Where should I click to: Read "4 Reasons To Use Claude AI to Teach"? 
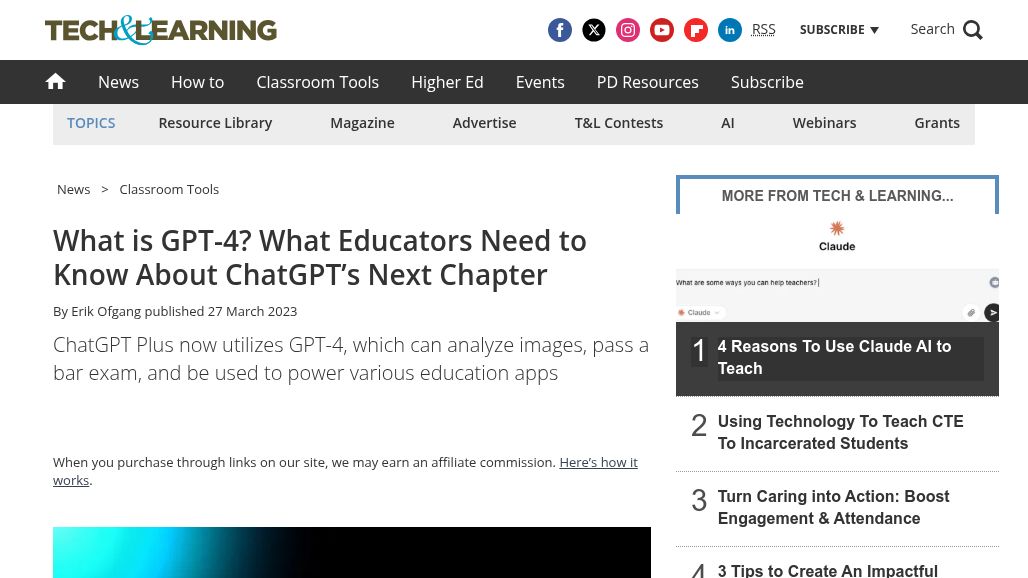(834, 358)
